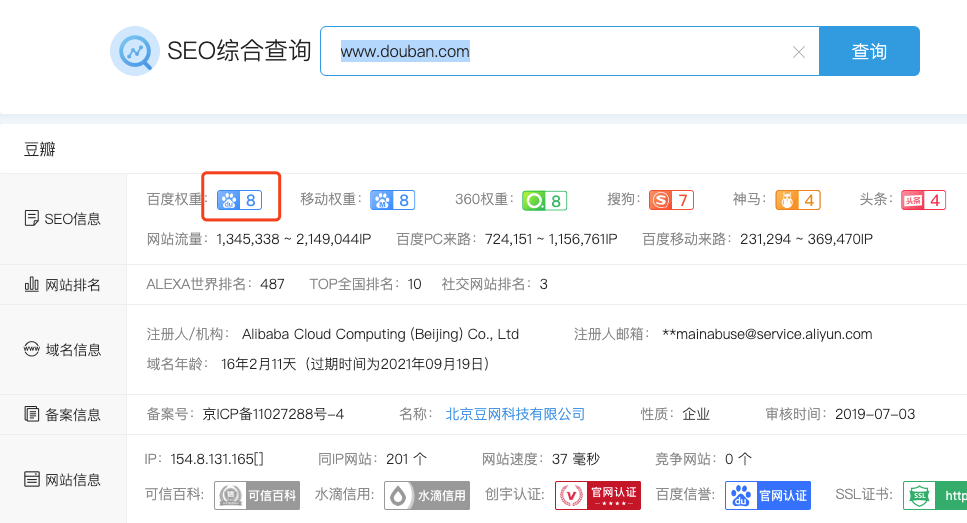Click the 性质 value 企业
The height and width of the screenshot is (523, 967).
(x=696, y=414)
